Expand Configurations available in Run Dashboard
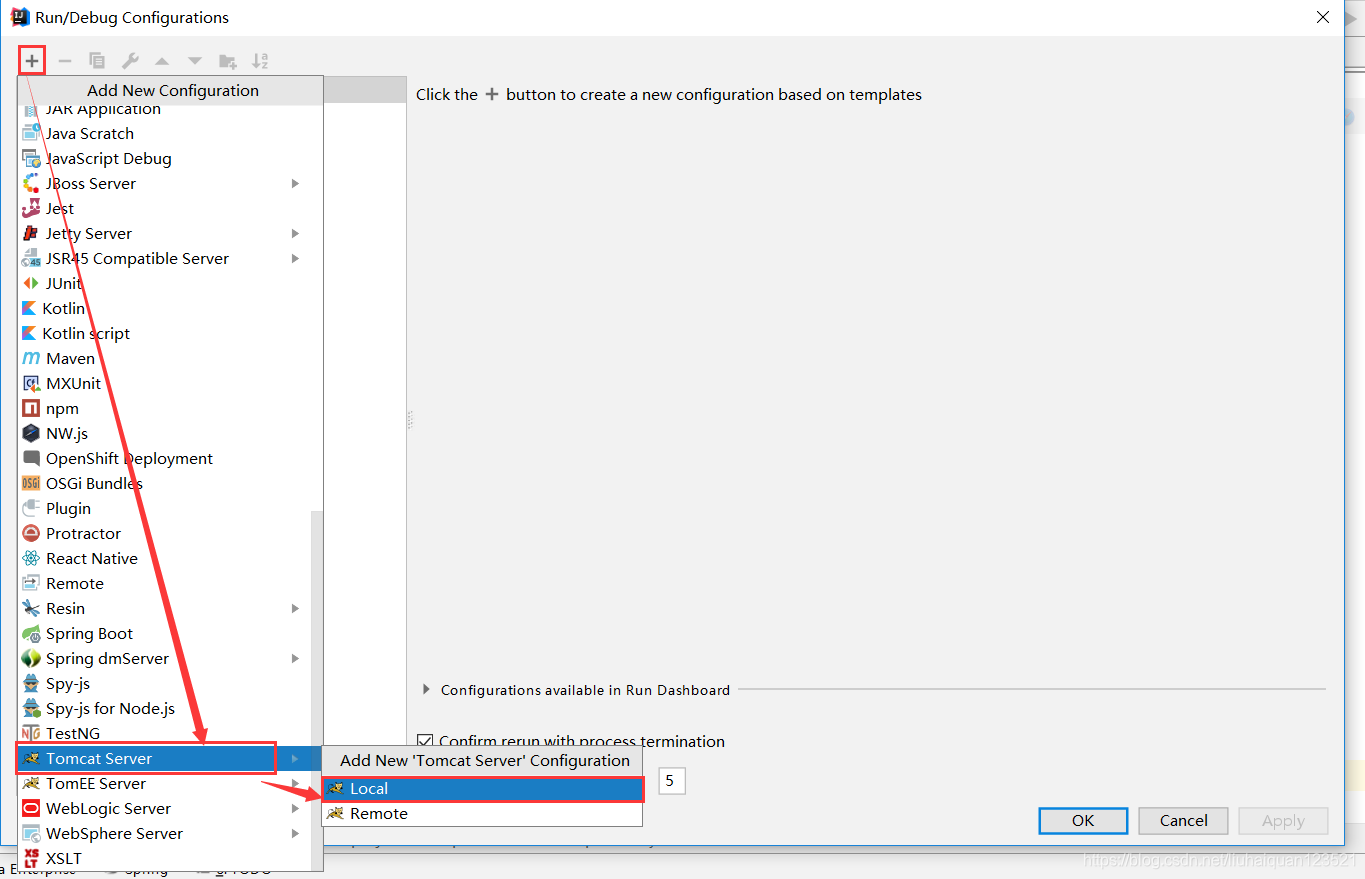This screenshot has height=879, width=1365. [x=427, y=689]
